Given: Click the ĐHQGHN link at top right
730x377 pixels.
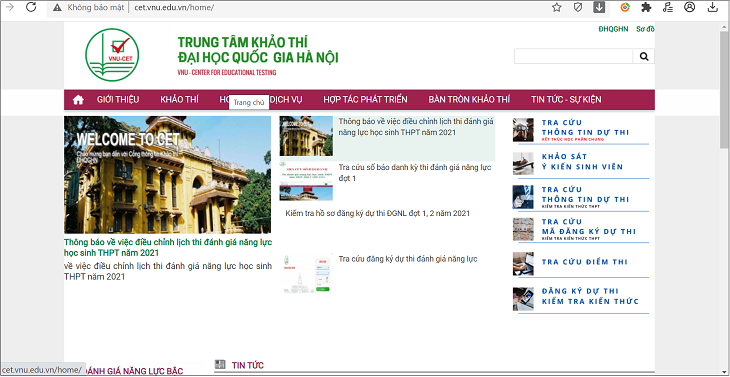Looking at the screenshot, I should 613,29.
